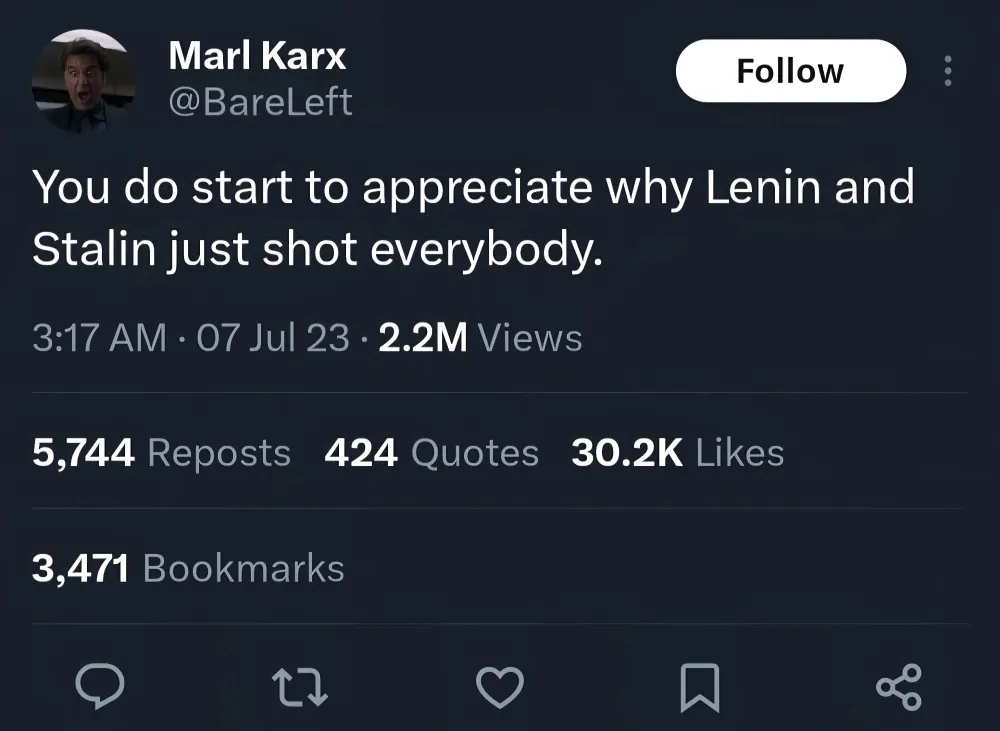The height and width of the screenshot is (731, 1000).
Task: Open the Marl Karx display name
Action: [257, 55]
